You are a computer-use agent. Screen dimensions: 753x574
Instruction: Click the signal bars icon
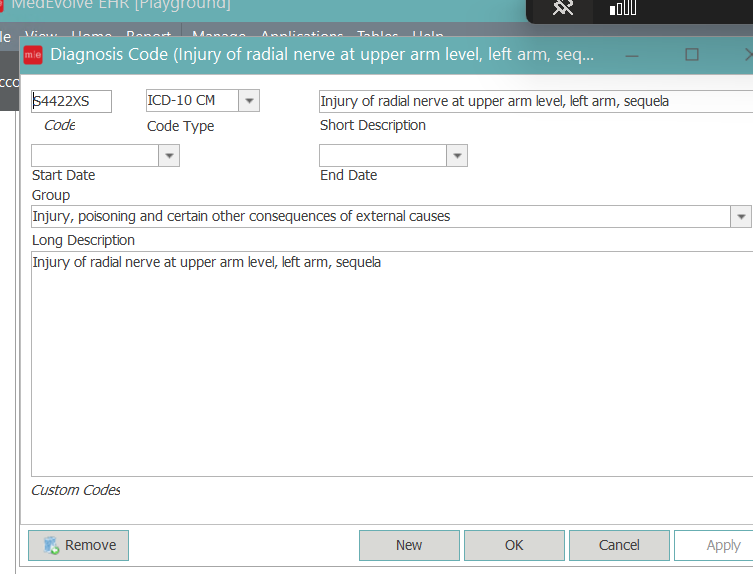pyautogui.click(x=622, y=9)
